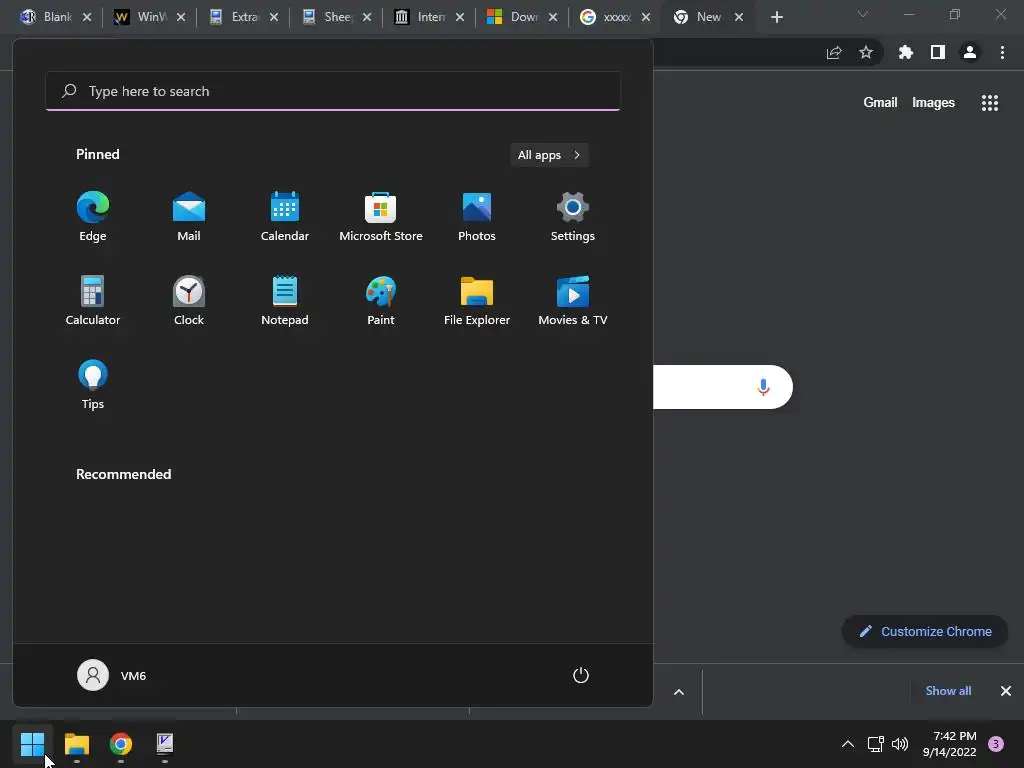Show hidden system tray icons
Viewport: 1024px width, 768px height.
point(848,744)
